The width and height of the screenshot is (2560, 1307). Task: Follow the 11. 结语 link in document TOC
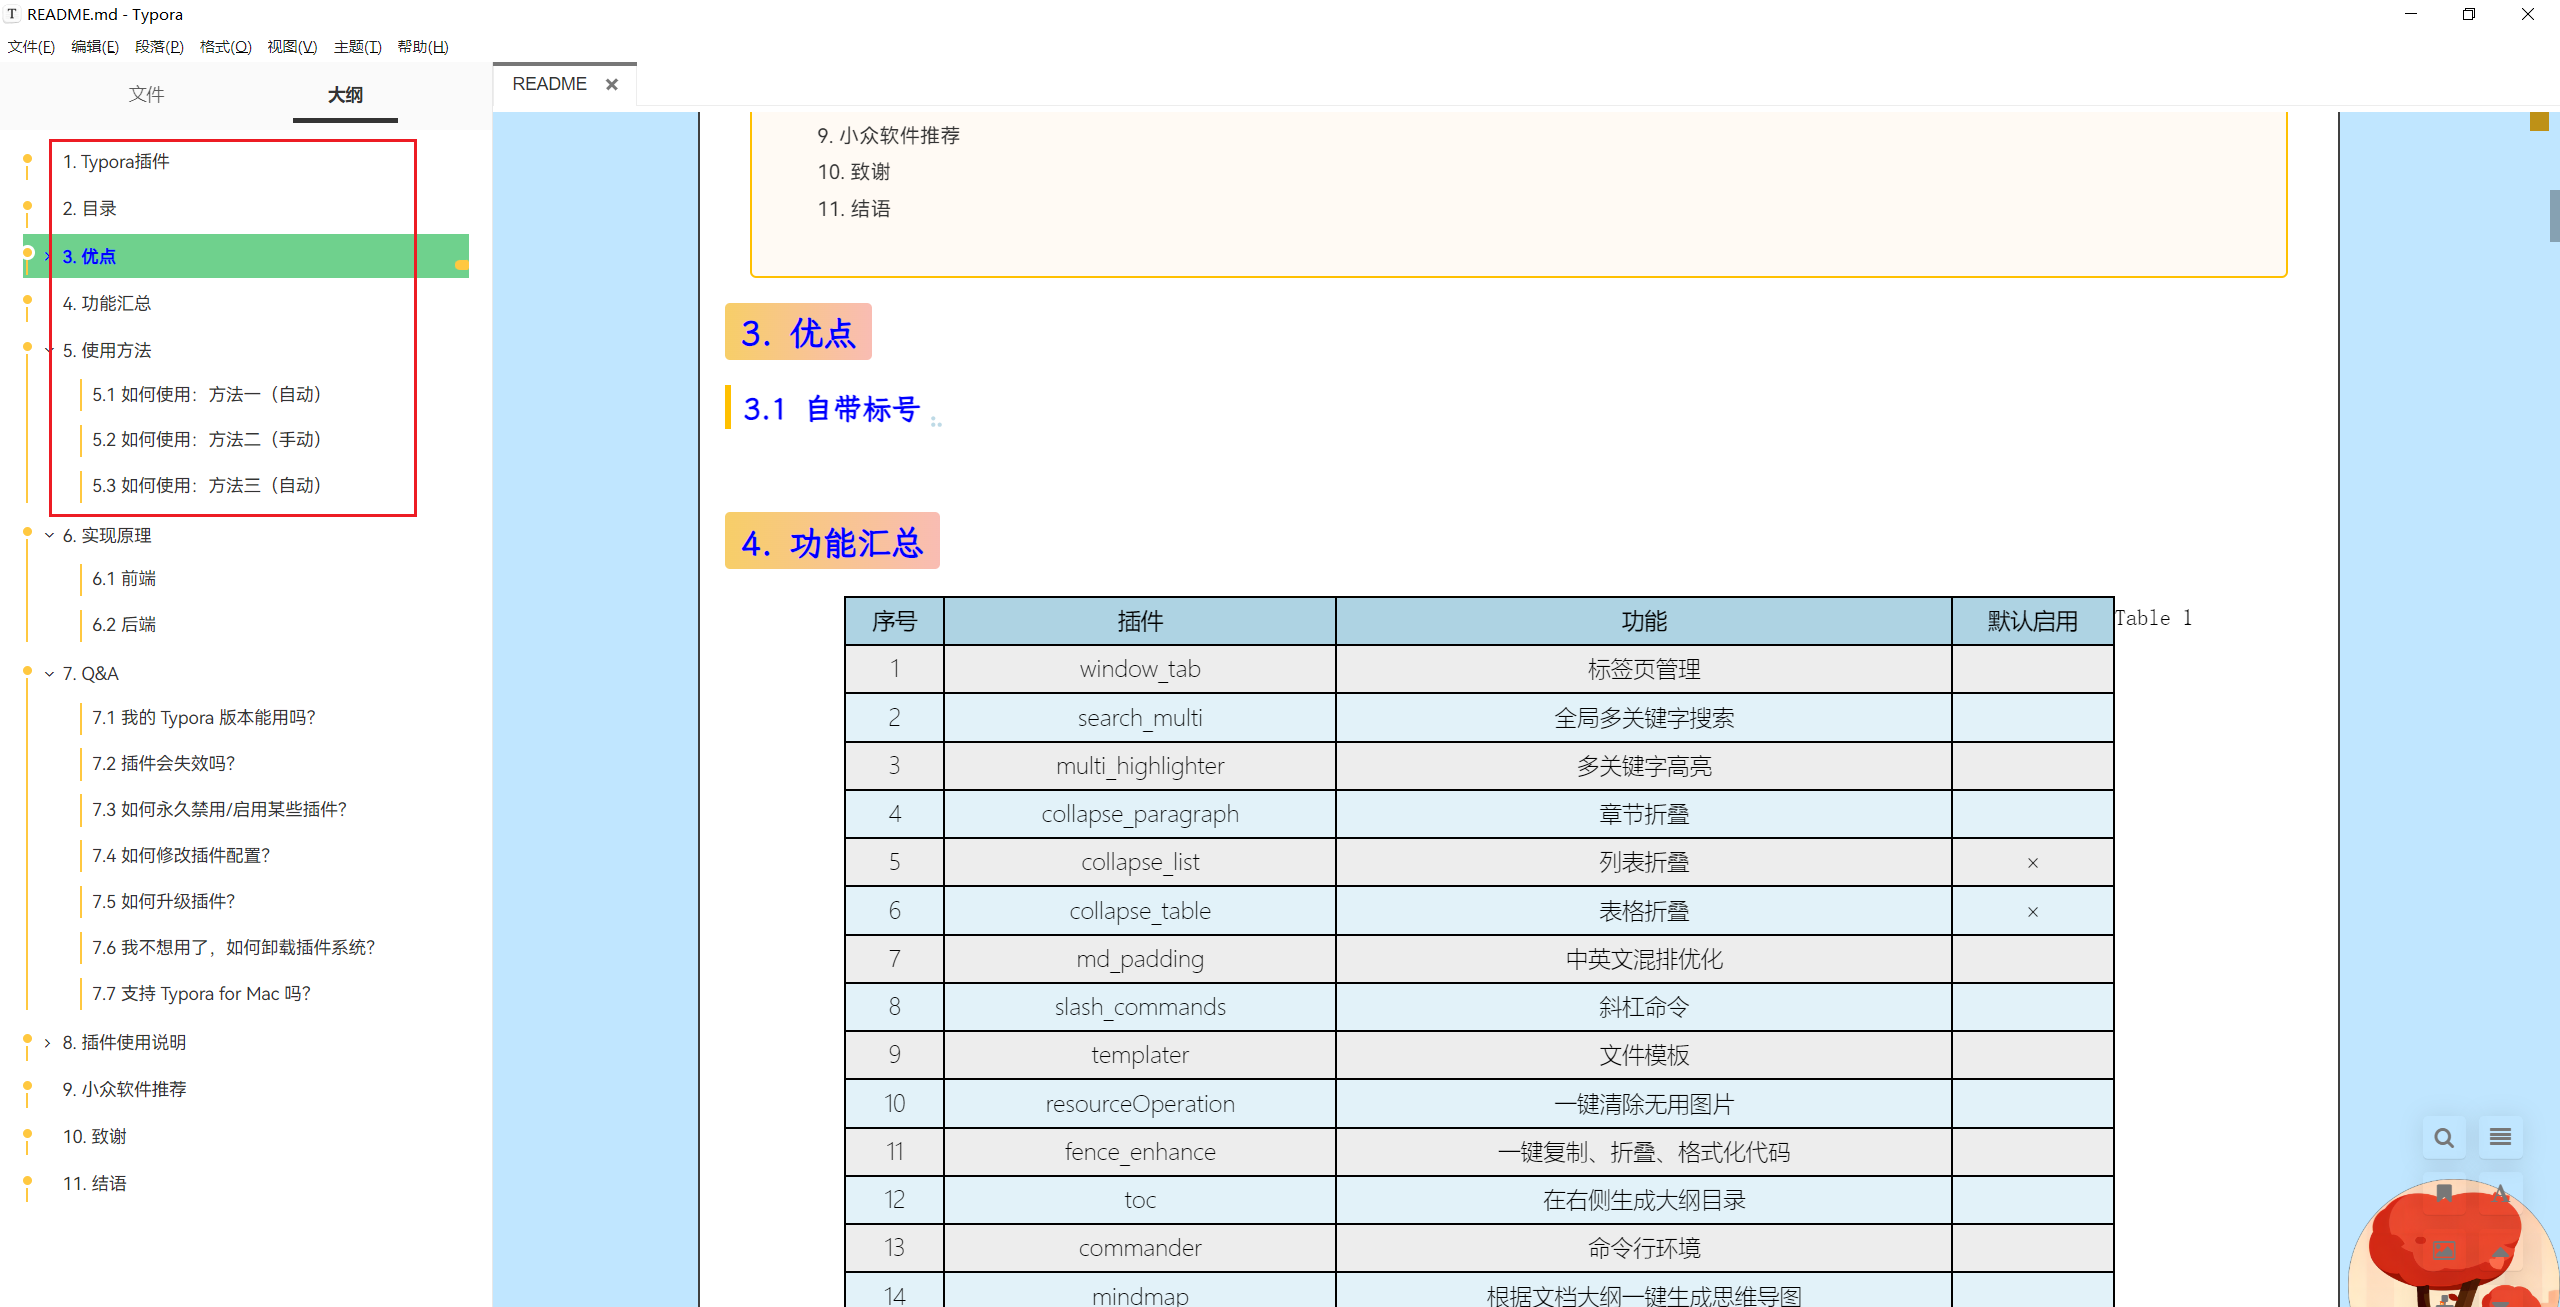click(854, 209)
